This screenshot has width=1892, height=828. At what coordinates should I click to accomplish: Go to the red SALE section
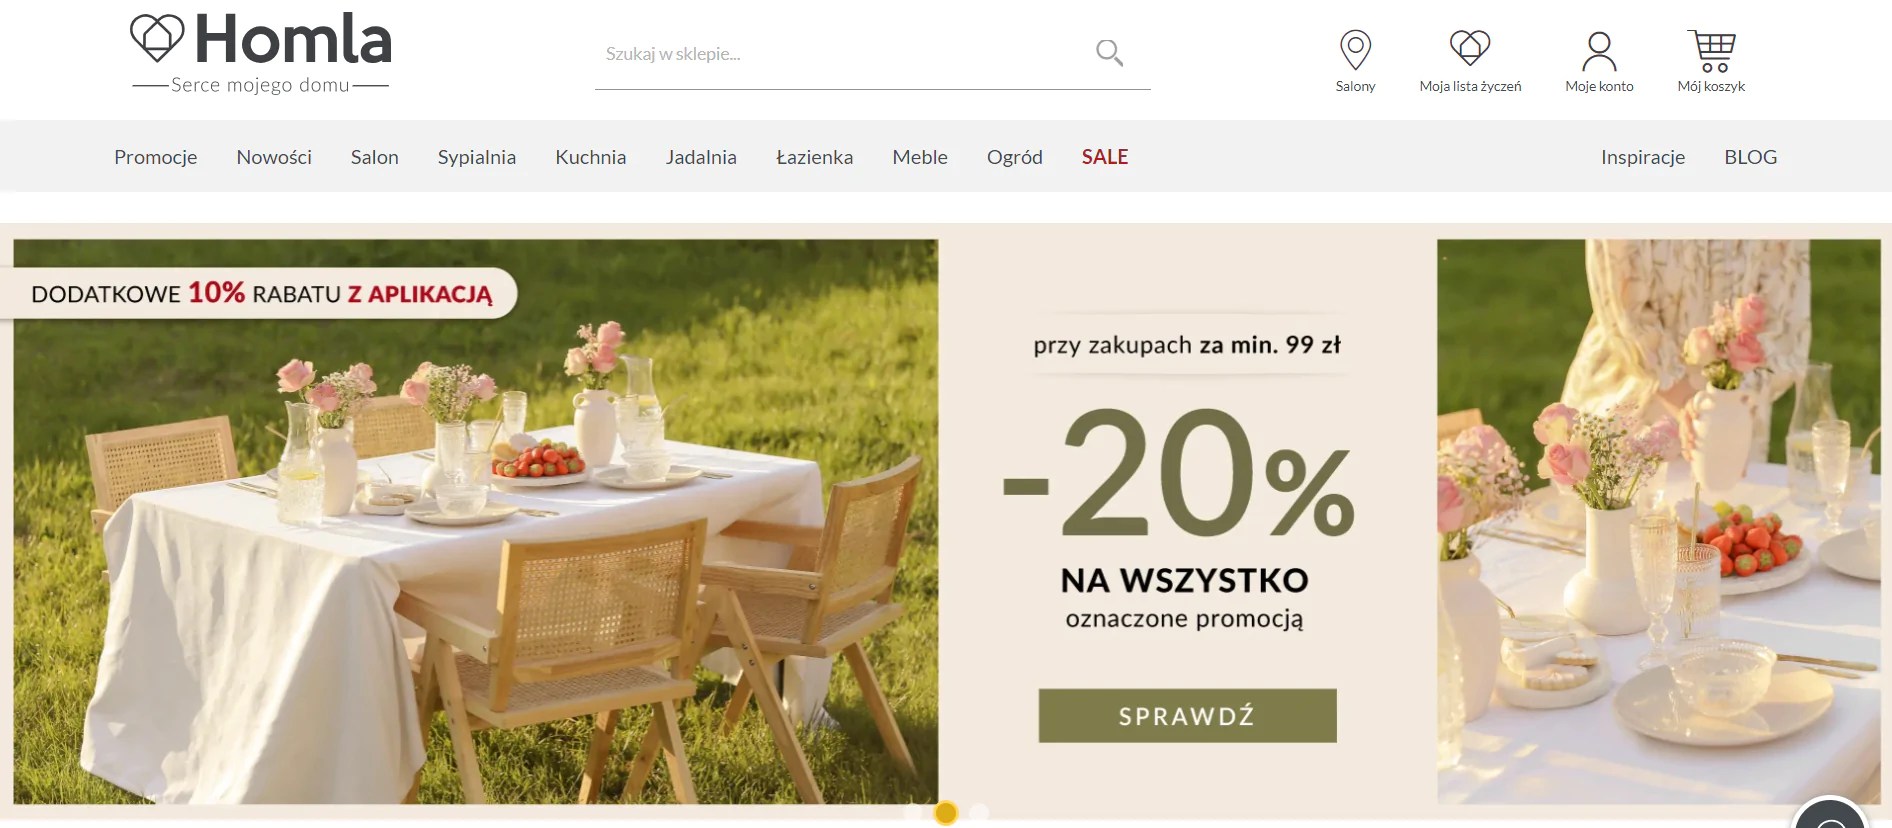click(1105, 157)
